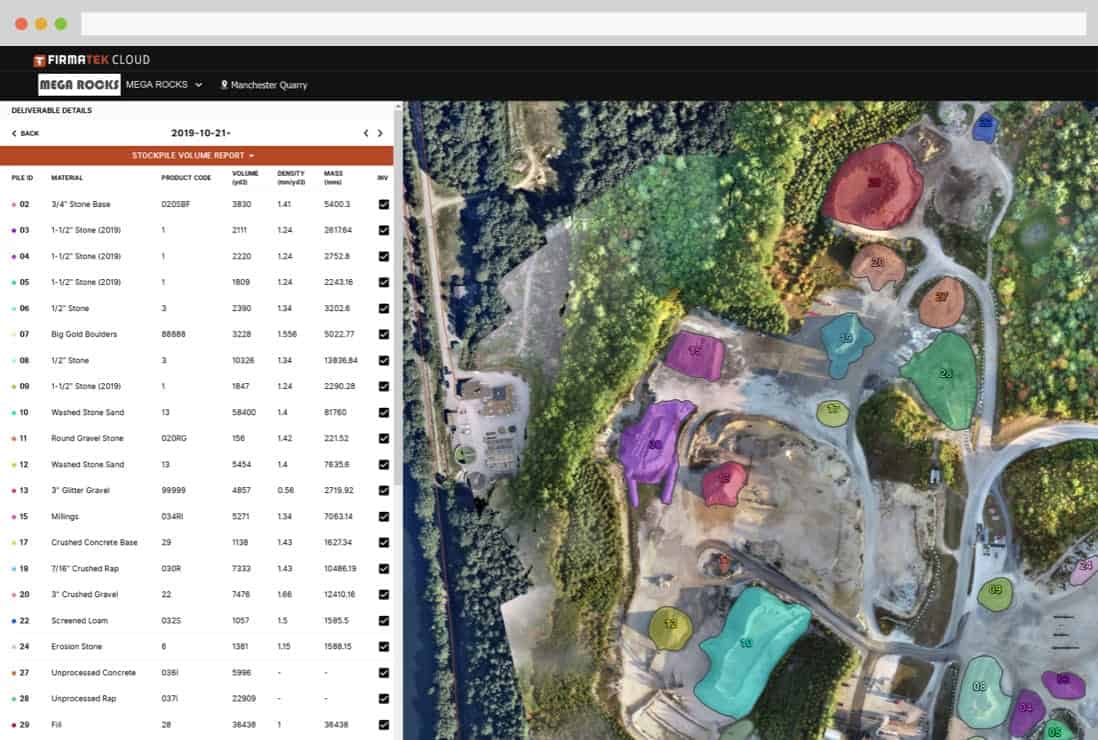Click the Manchester Quarry location pin
1098x740 pixels.
224,85
